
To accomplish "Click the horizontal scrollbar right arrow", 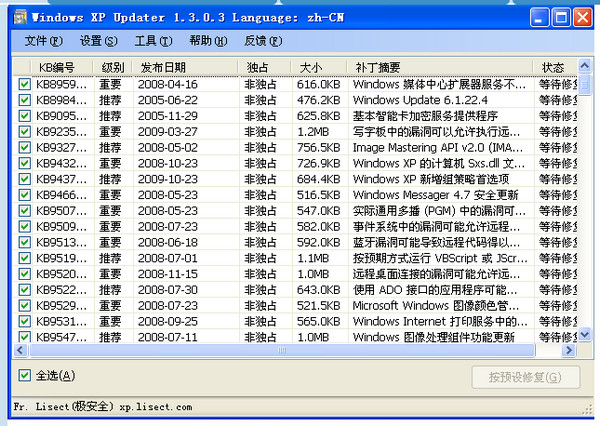I will pos(569,350).
